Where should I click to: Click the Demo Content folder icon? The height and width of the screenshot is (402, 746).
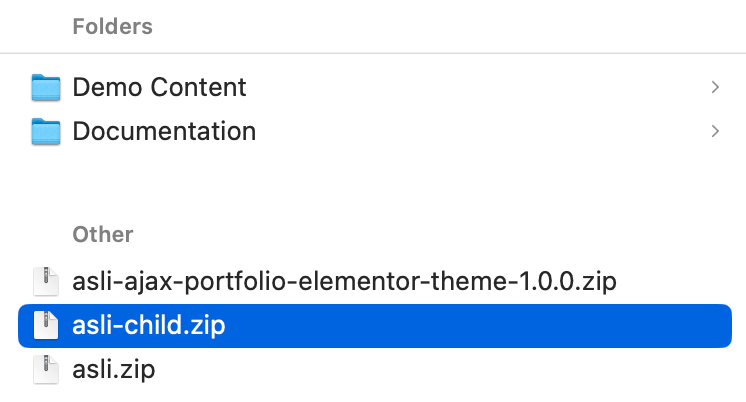coord(46,87)
